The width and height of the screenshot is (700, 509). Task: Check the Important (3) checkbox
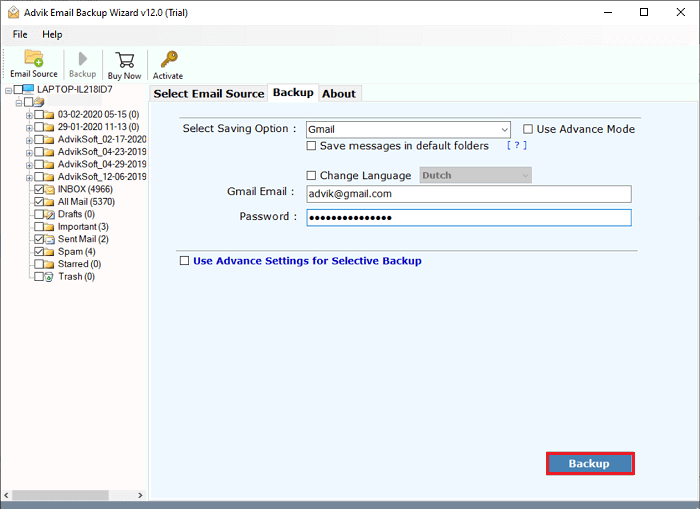point(39,227)
